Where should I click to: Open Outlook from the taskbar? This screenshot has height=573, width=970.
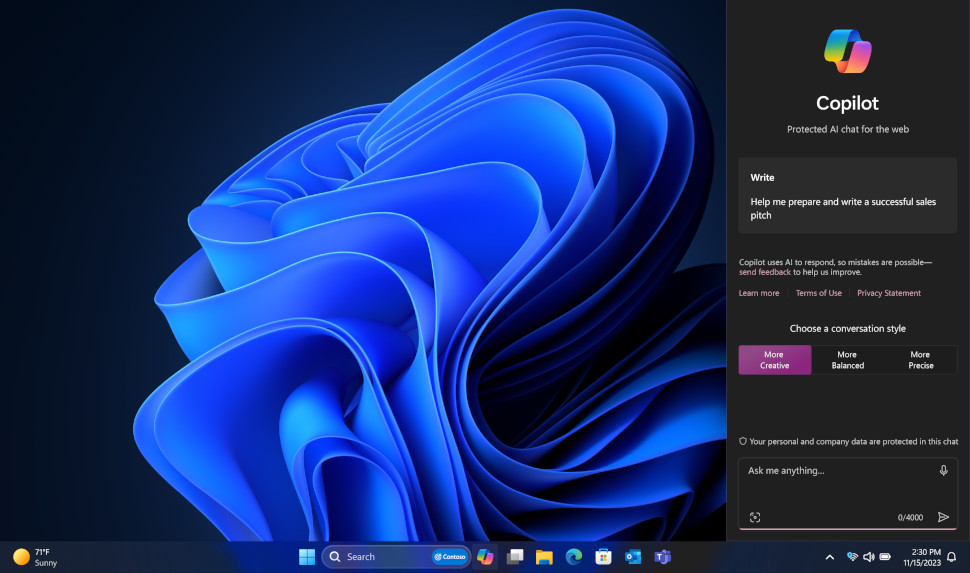coord(633,557)
